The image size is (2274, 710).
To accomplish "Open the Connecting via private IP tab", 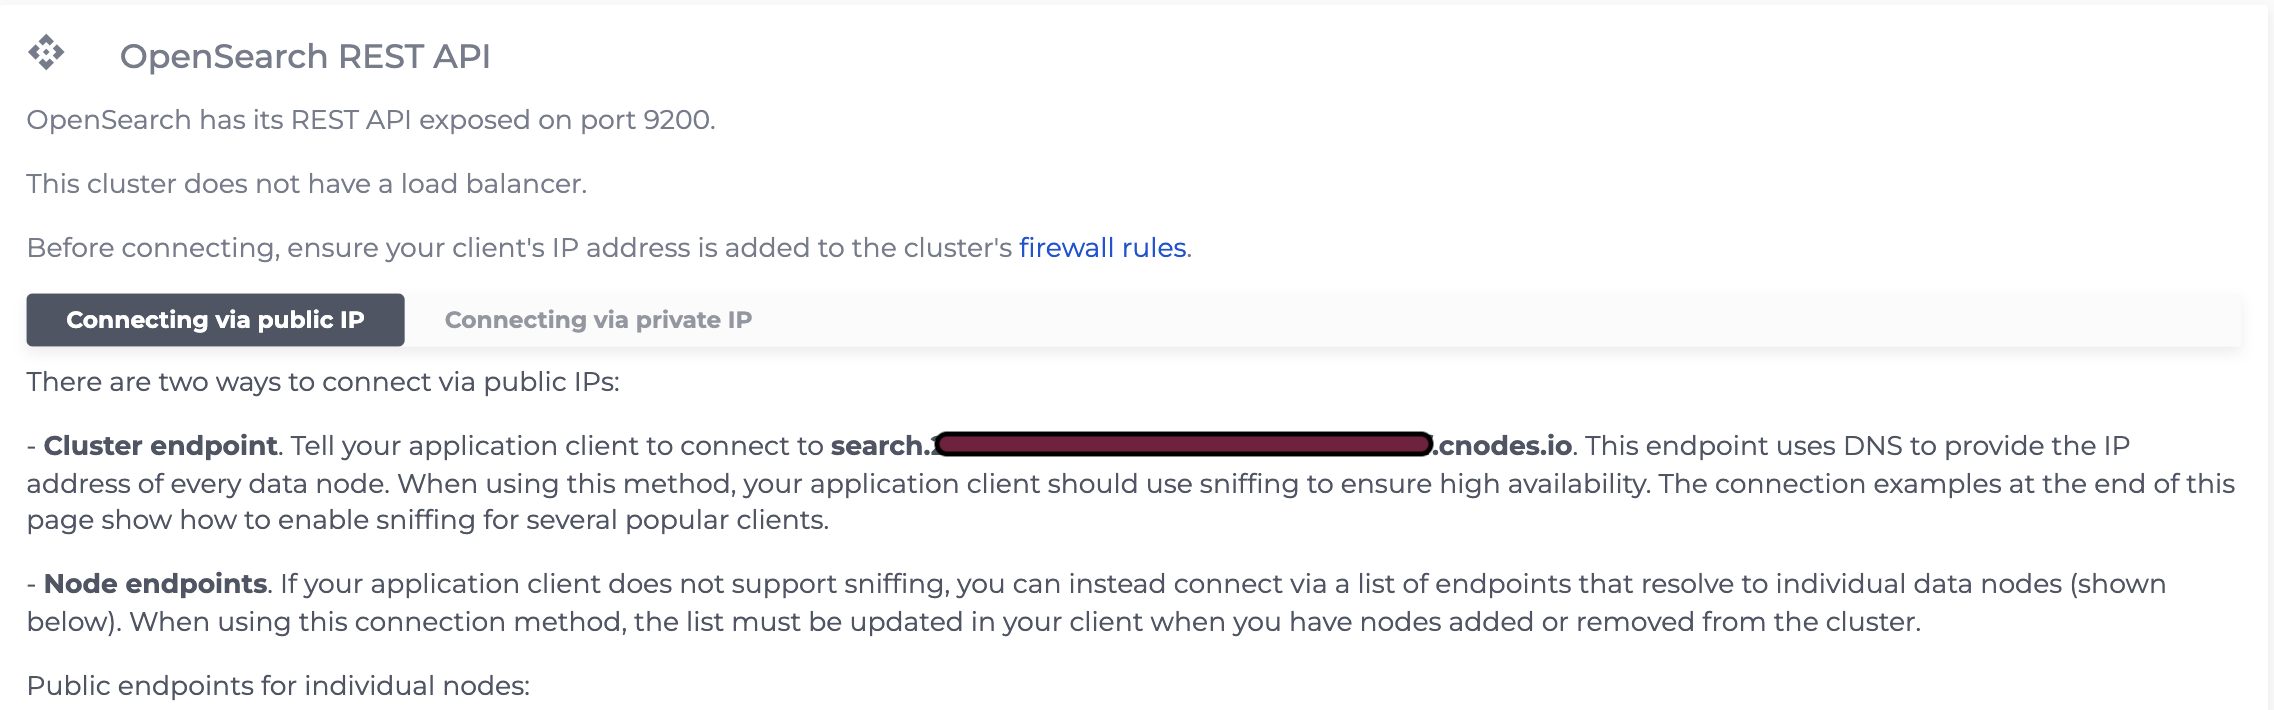I will [598, 320].
